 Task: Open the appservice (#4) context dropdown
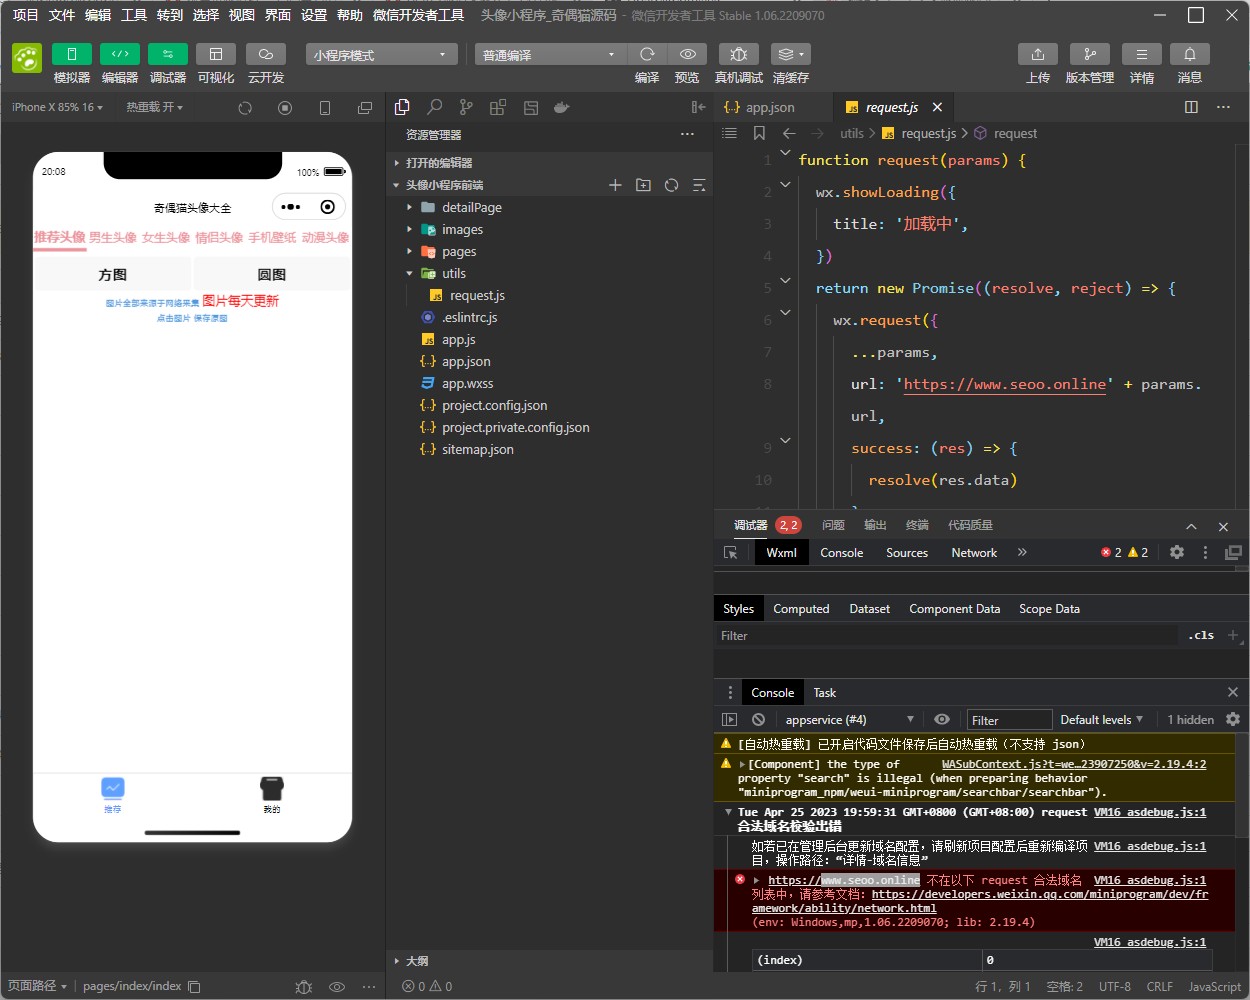(850, 720)
